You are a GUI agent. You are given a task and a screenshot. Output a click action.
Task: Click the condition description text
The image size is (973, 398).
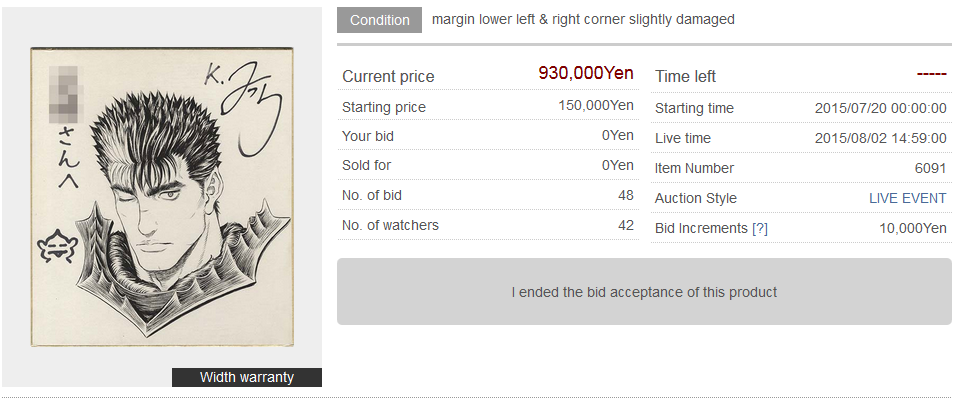583,19
